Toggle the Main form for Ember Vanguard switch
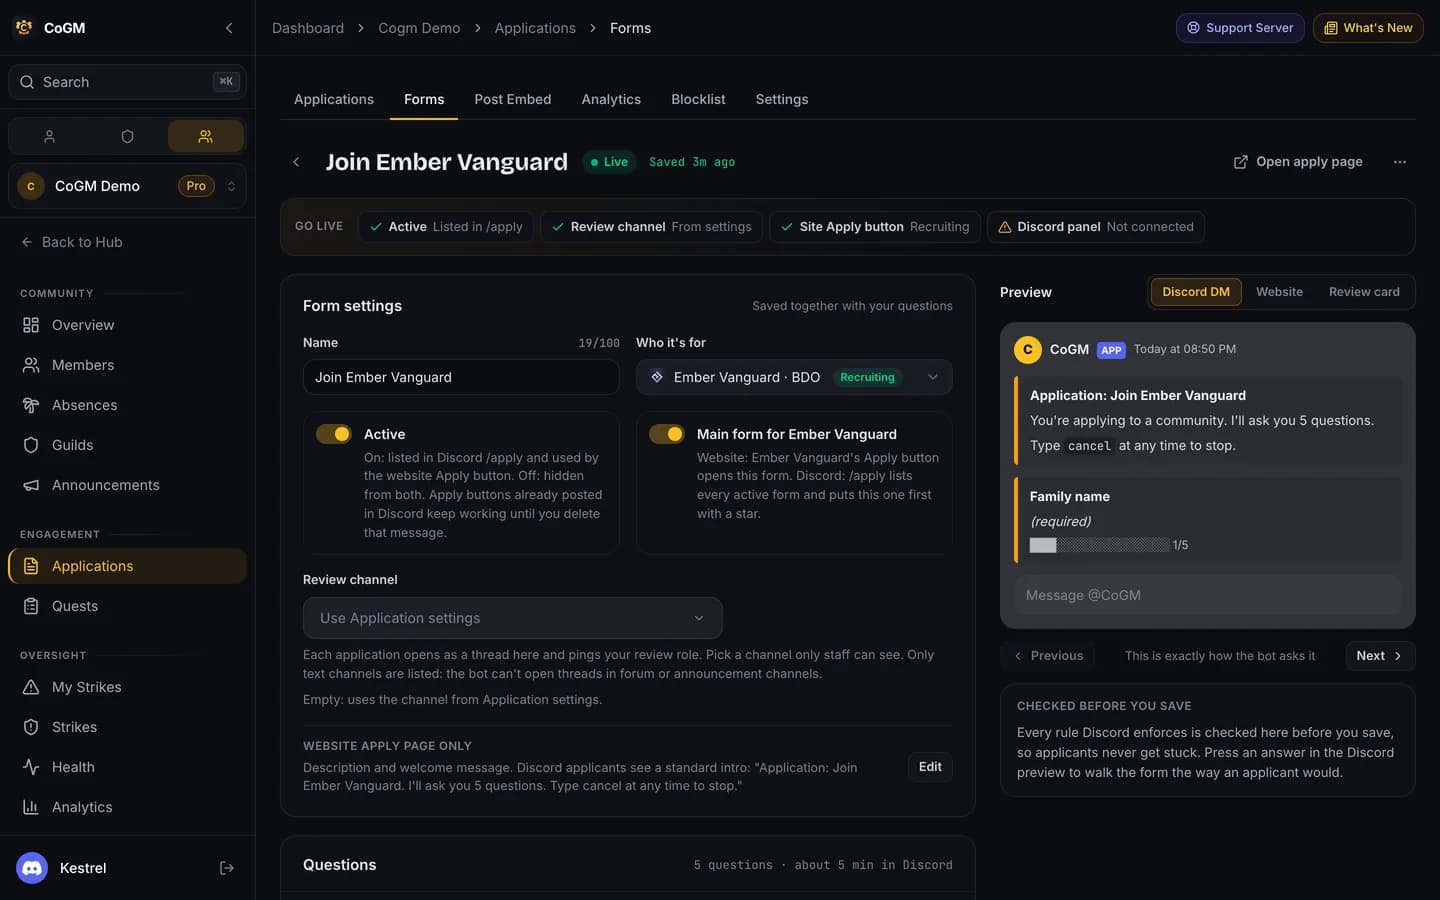The image size is (1440, 900). click(x=667, y=434)
